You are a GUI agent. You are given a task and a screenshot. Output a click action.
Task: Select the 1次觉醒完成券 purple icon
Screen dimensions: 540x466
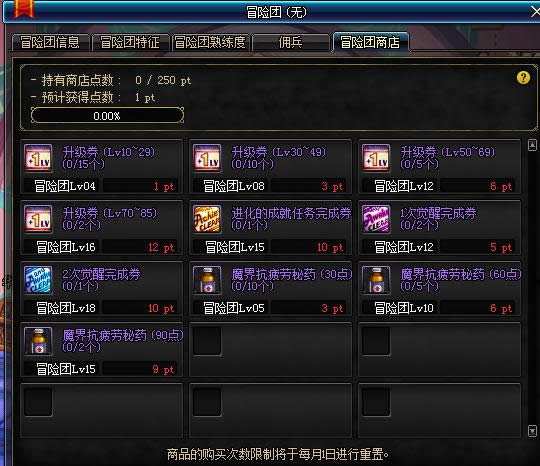pyautogui.click(x=376, y=219)
